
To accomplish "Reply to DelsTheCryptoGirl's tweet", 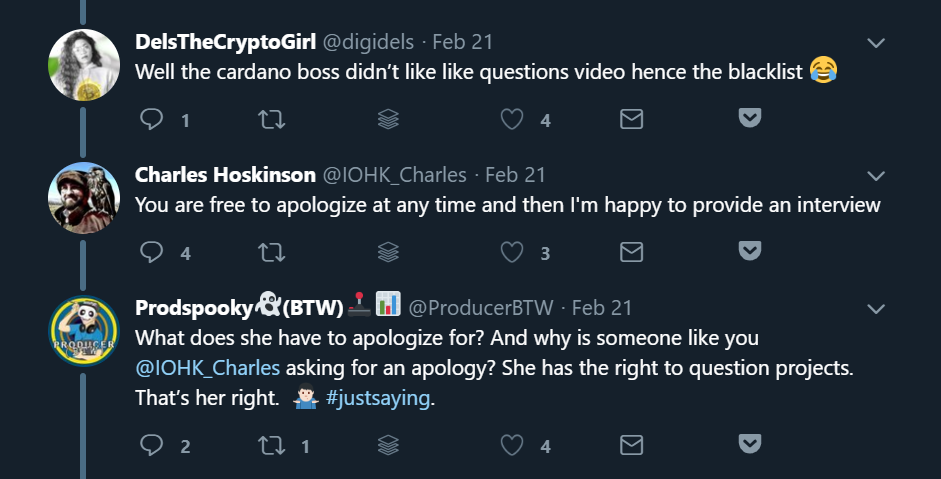I will tap(152, 120).
